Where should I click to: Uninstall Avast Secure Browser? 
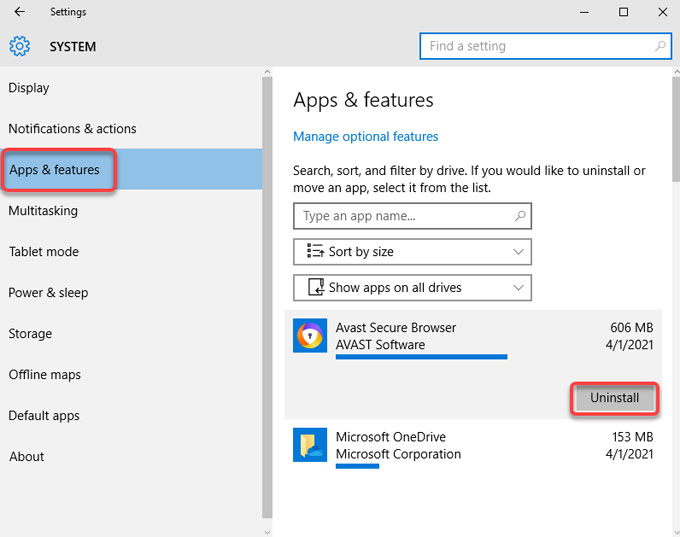coord(615,398)
